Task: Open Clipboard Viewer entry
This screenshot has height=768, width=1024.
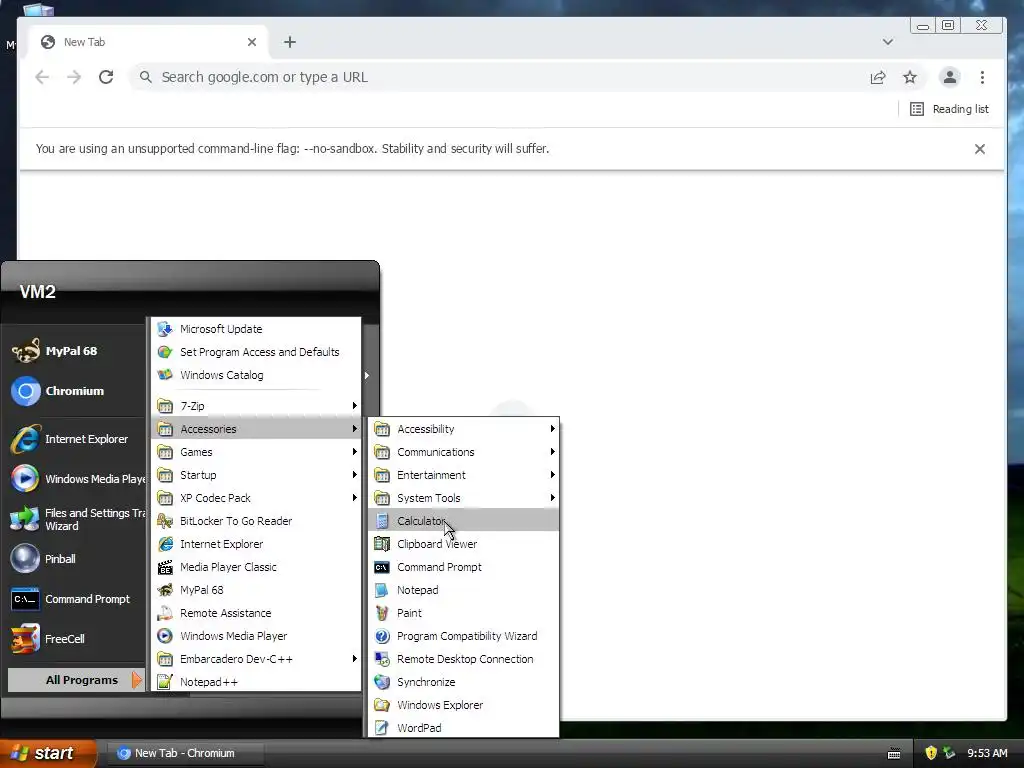Action: [463, 544]
